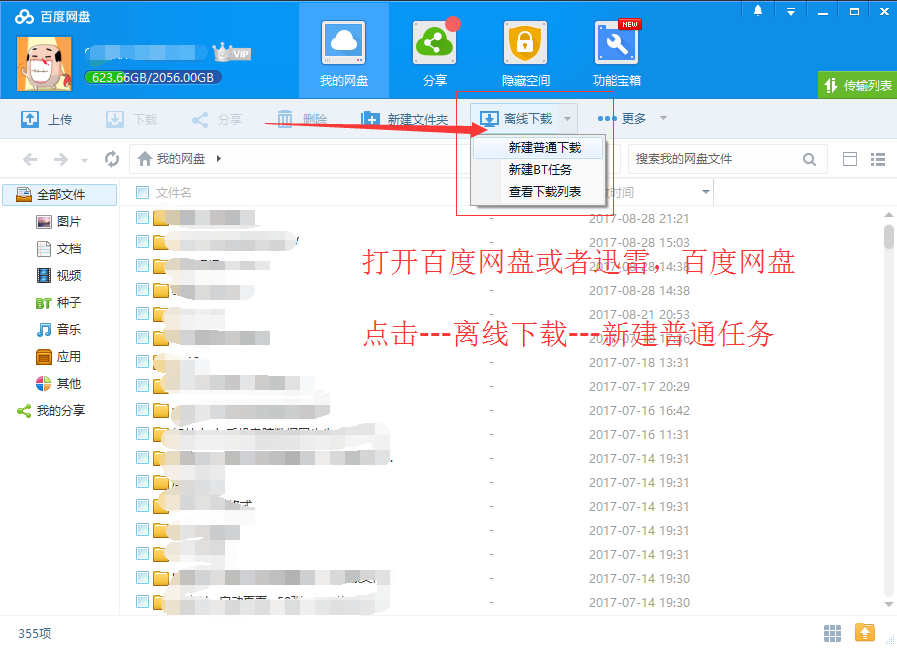897x649 pixels.
Task: Click the refresh icon
Action: (112, 159)
